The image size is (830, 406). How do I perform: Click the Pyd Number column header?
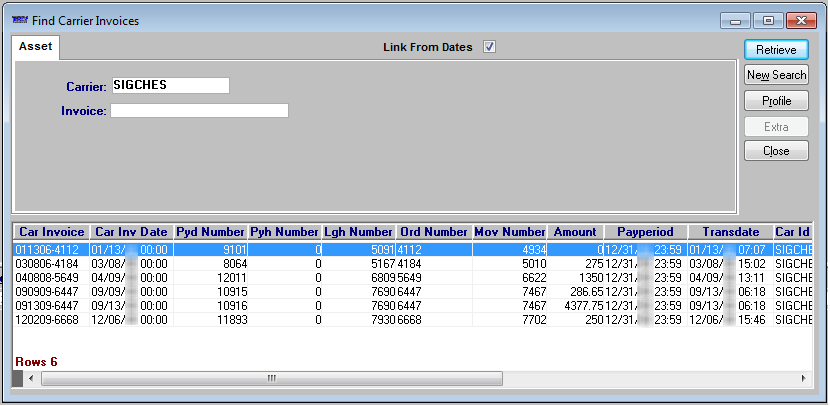210,232
